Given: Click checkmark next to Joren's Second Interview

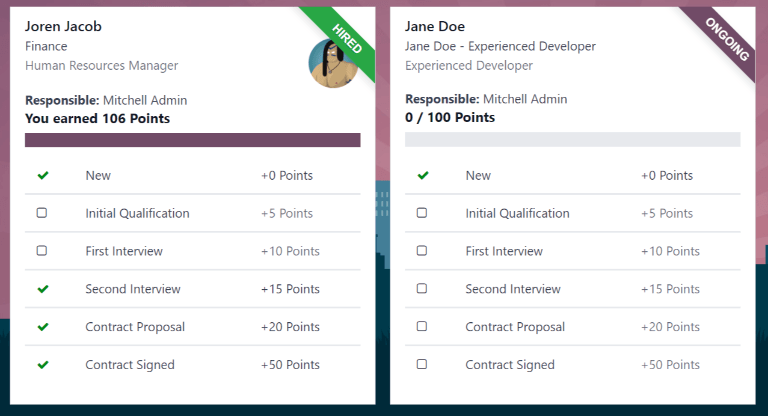Looking at the screenshot, I should [x=43, y=289].
